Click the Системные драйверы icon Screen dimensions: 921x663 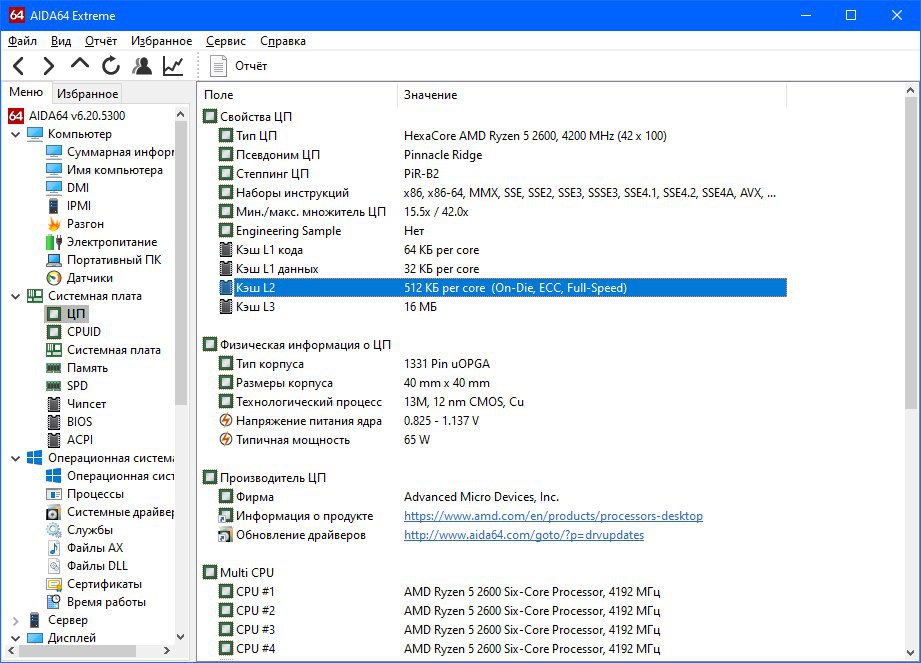click(54, 512)
